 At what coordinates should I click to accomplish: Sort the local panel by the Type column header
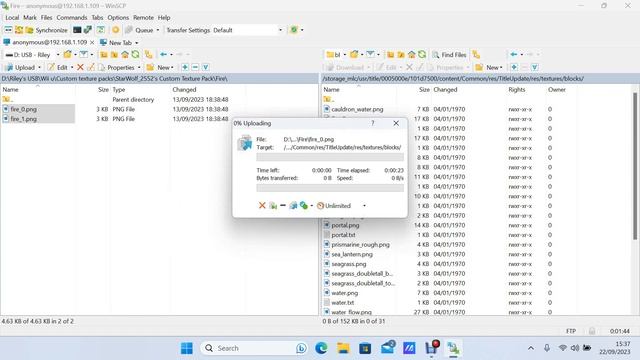coord(119,89)
